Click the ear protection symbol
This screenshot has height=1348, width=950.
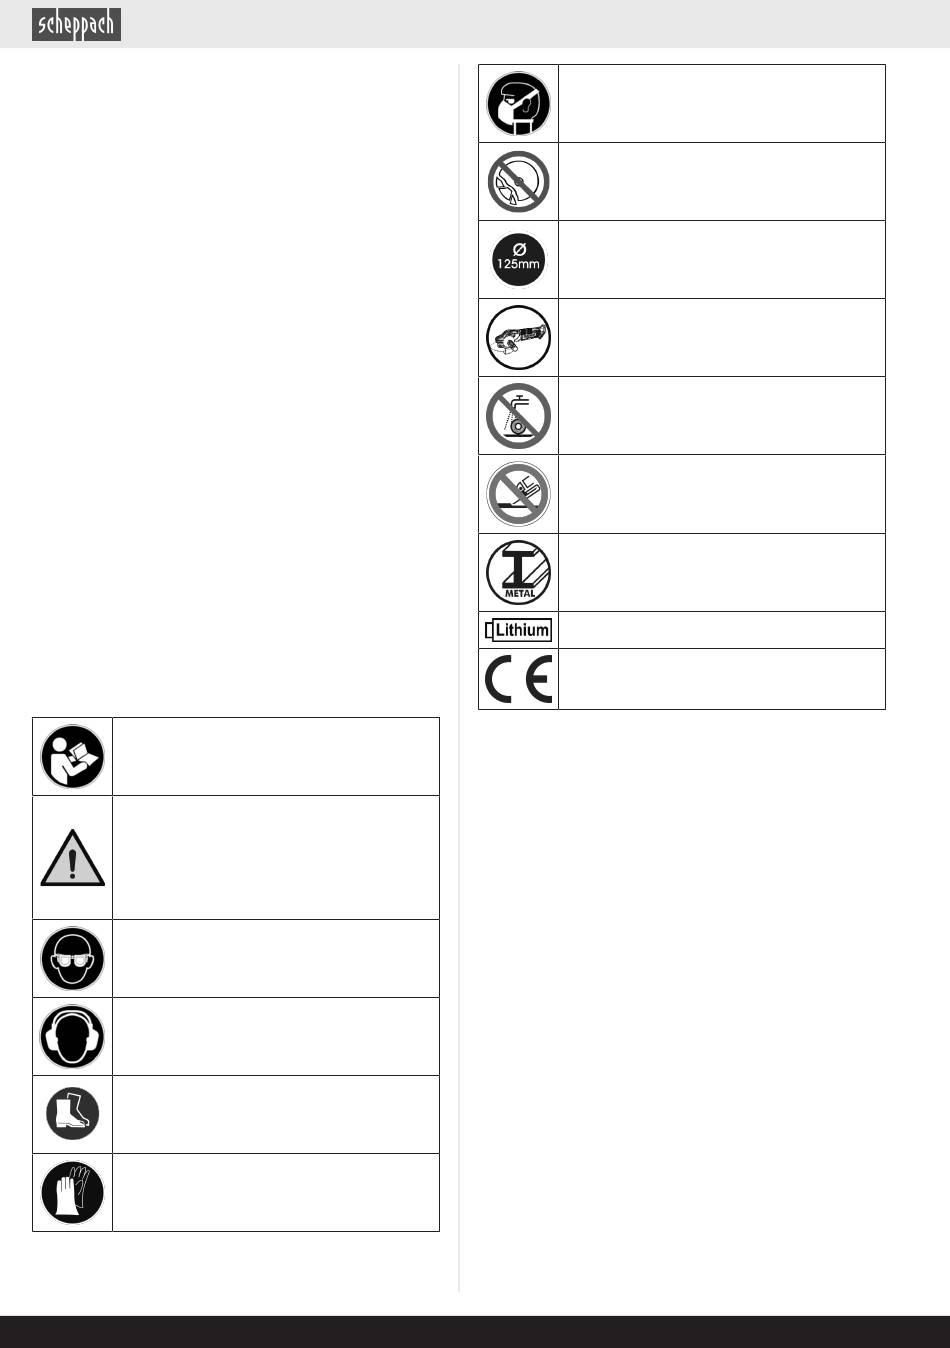tap(72, 1036)
